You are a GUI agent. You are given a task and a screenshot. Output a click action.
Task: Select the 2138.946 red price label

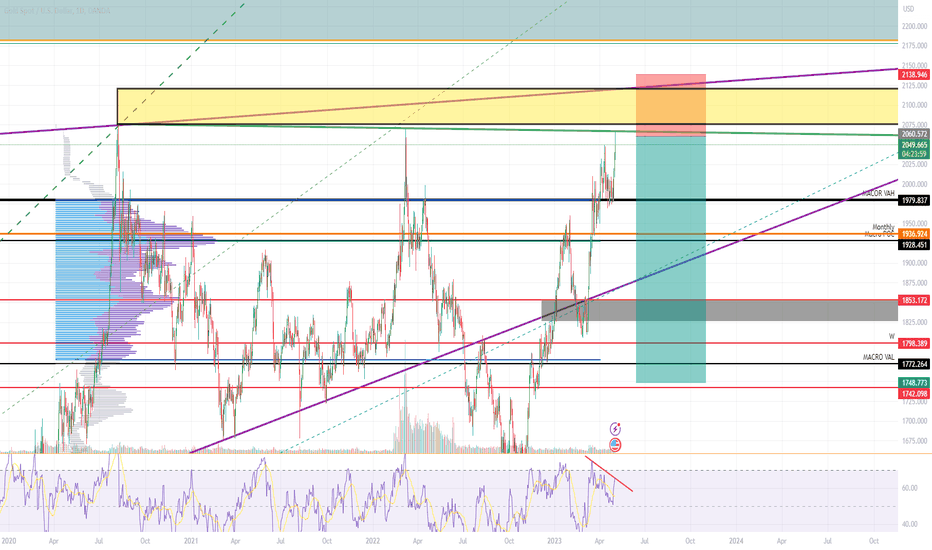click(914, 74)
